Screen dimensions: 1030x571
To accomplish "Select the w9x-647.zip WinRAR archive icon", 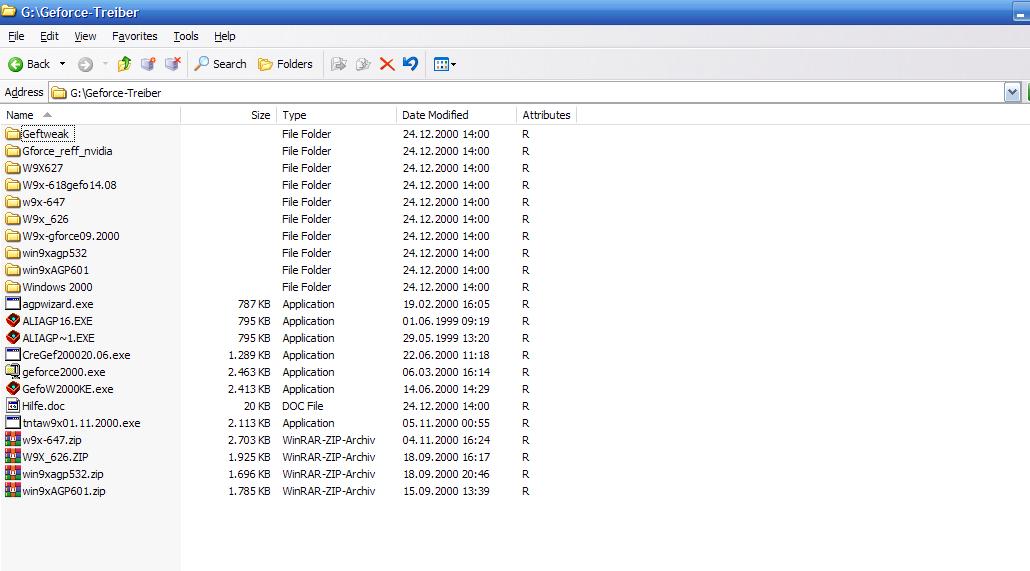I will point(12,440).
